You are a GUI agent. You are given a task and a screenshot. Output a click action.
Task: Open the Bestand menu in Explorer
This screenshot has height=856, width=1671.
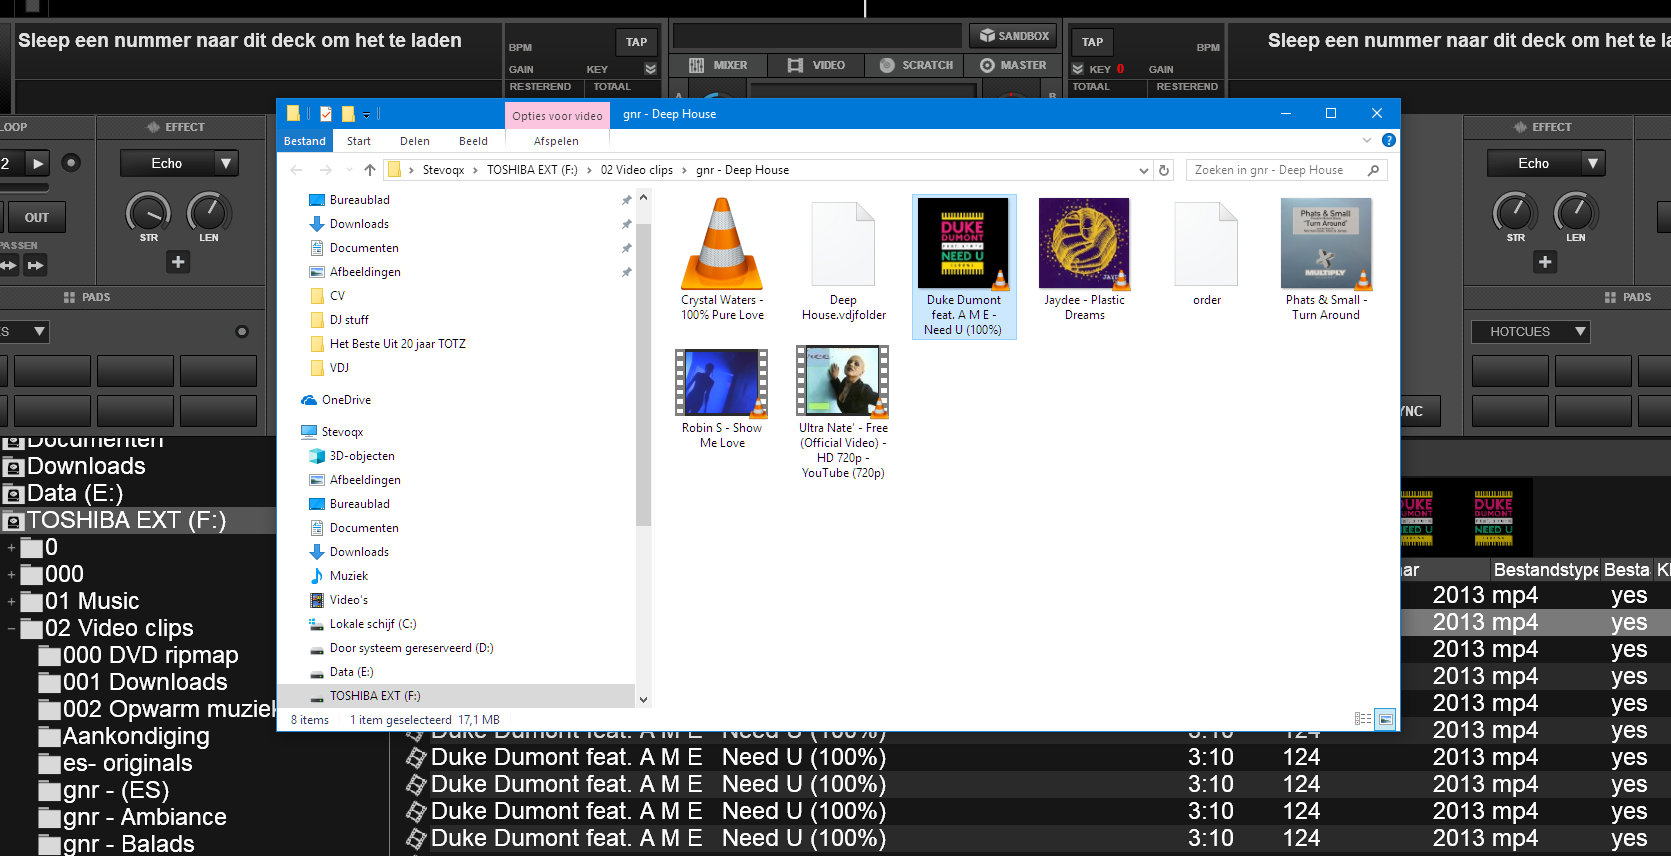click(x=305, y=141)
